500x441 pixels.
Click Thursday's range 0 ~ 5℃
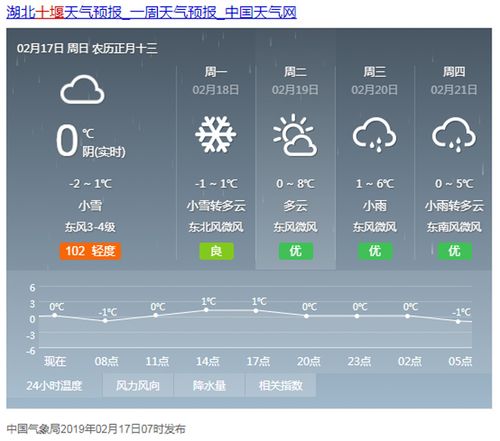[x=454, y=184]
